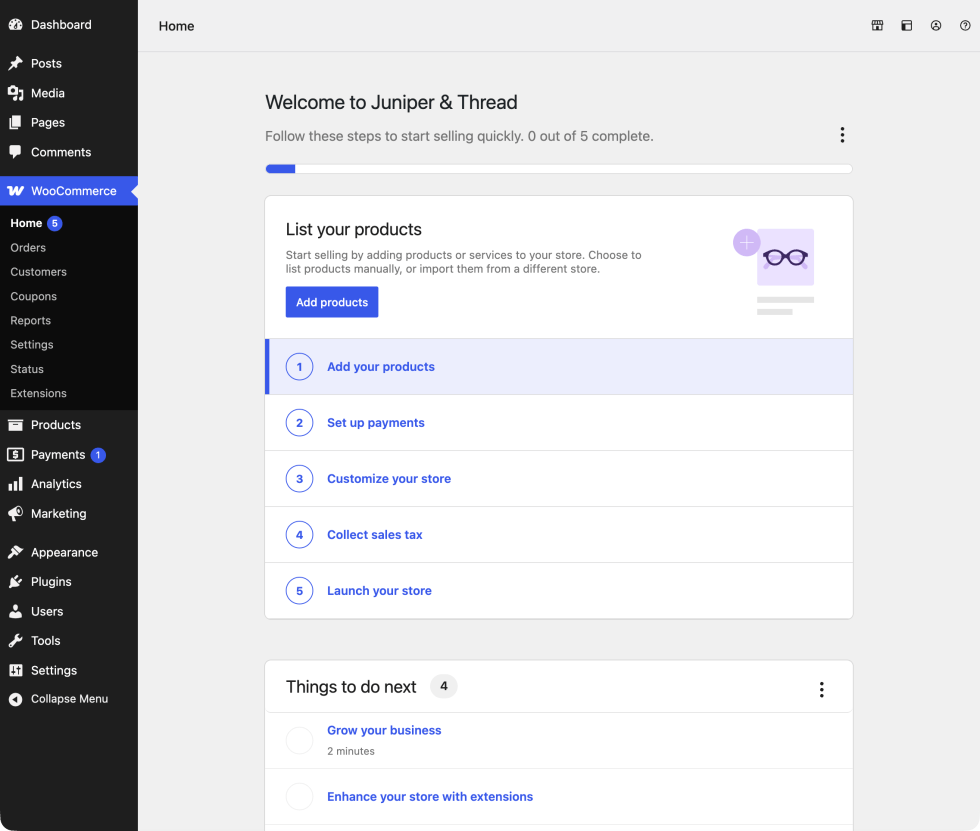The width and height of the screenshot is (980, 831).
Task: Click the step 1 number circle
Action: (299, 367)
